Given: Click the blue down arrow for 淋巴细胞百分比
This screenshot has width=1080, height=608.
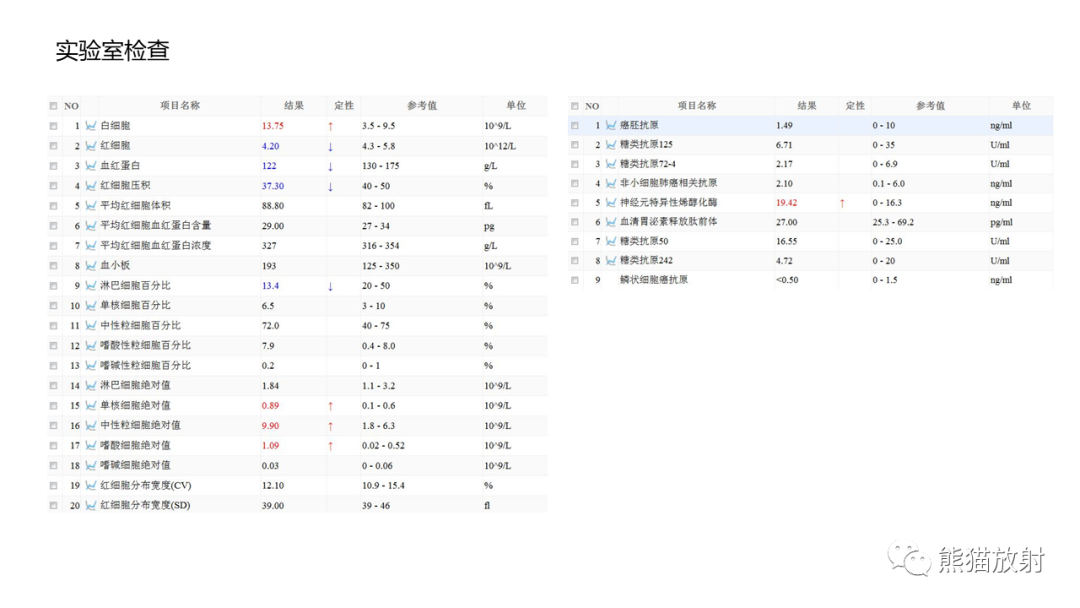Looking at the screenshot, I should point(331,286).
